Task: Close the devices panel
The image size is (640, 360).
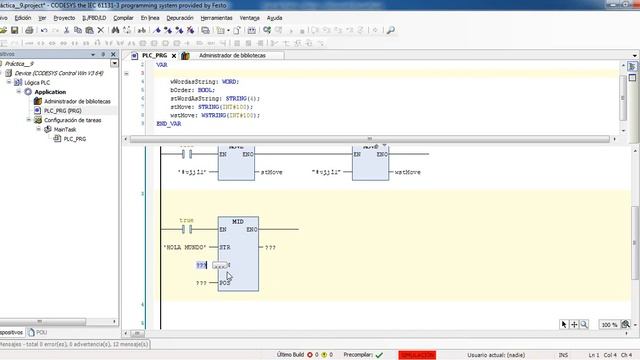Action: tap(113, 54)
